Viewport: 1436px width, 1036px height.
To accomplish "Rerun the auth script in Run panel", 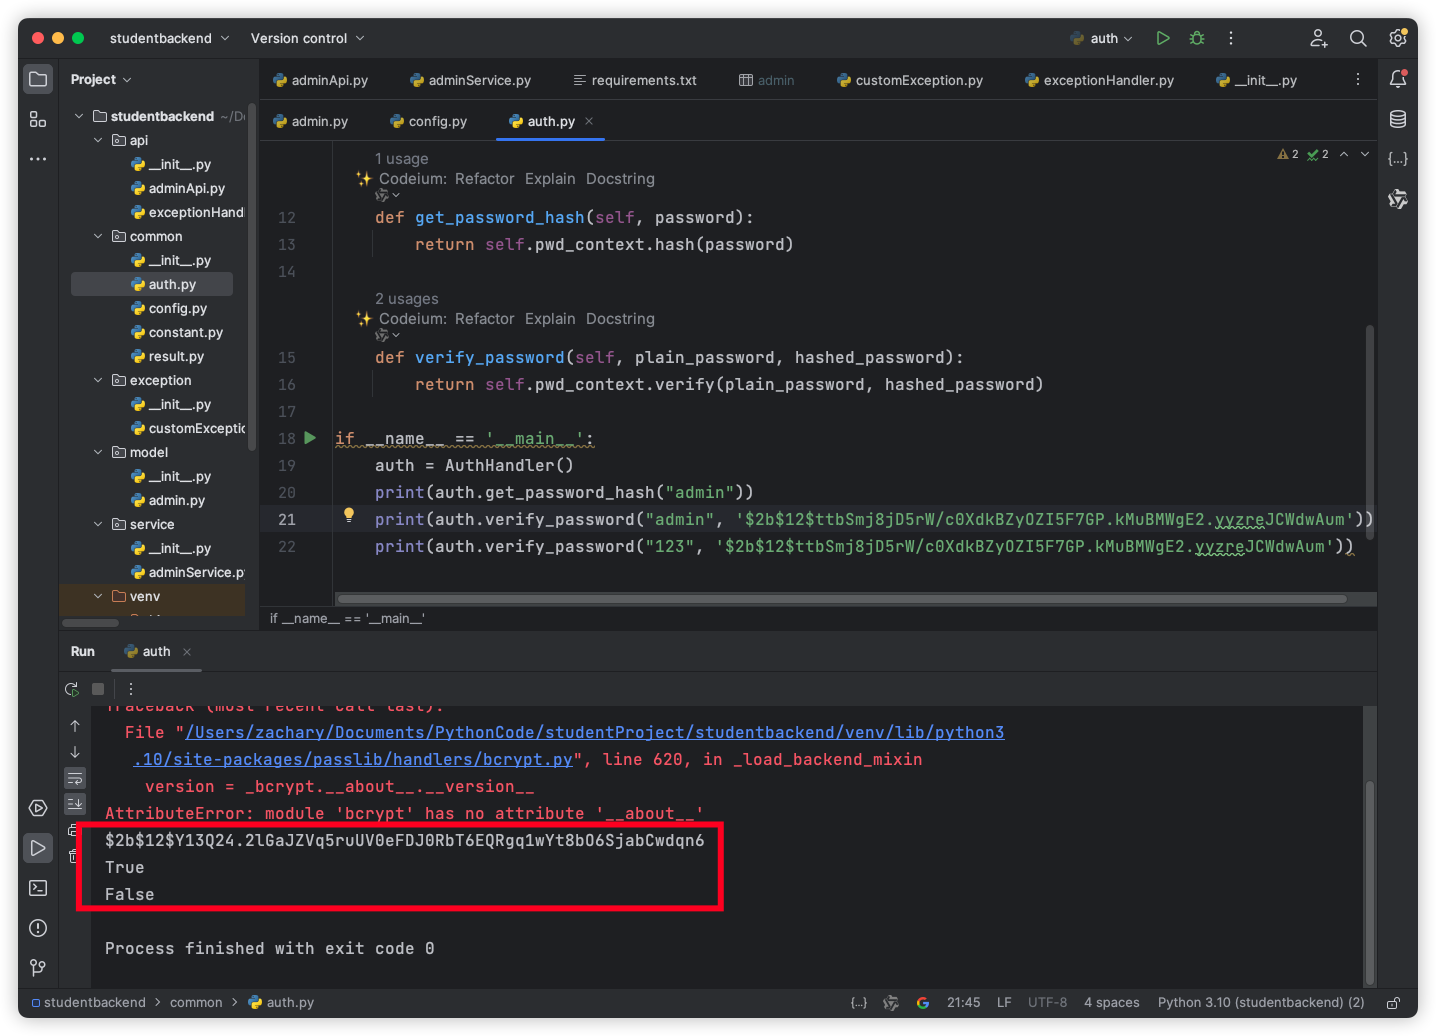I will [72, 689].
